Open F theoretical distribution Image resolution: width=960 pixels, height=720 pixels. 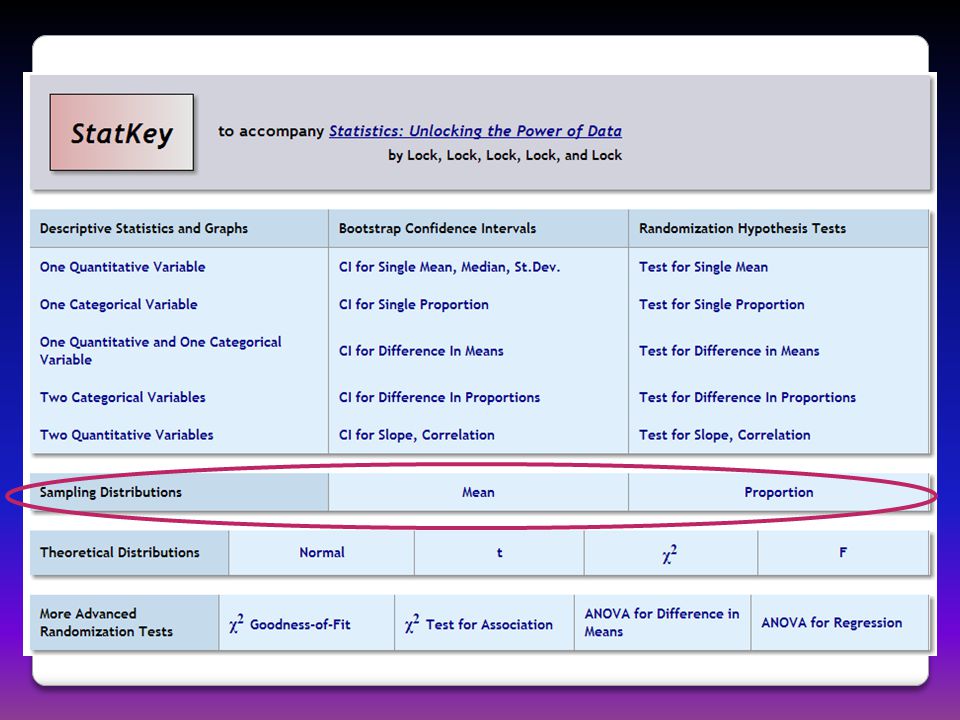click(x=843, y=552)
